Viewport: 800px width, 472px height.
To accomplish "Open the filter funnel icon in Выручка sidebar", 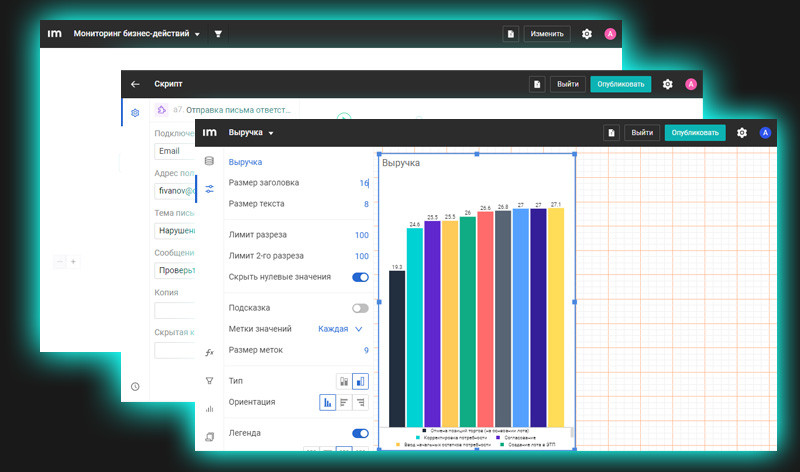I will 209,381.
